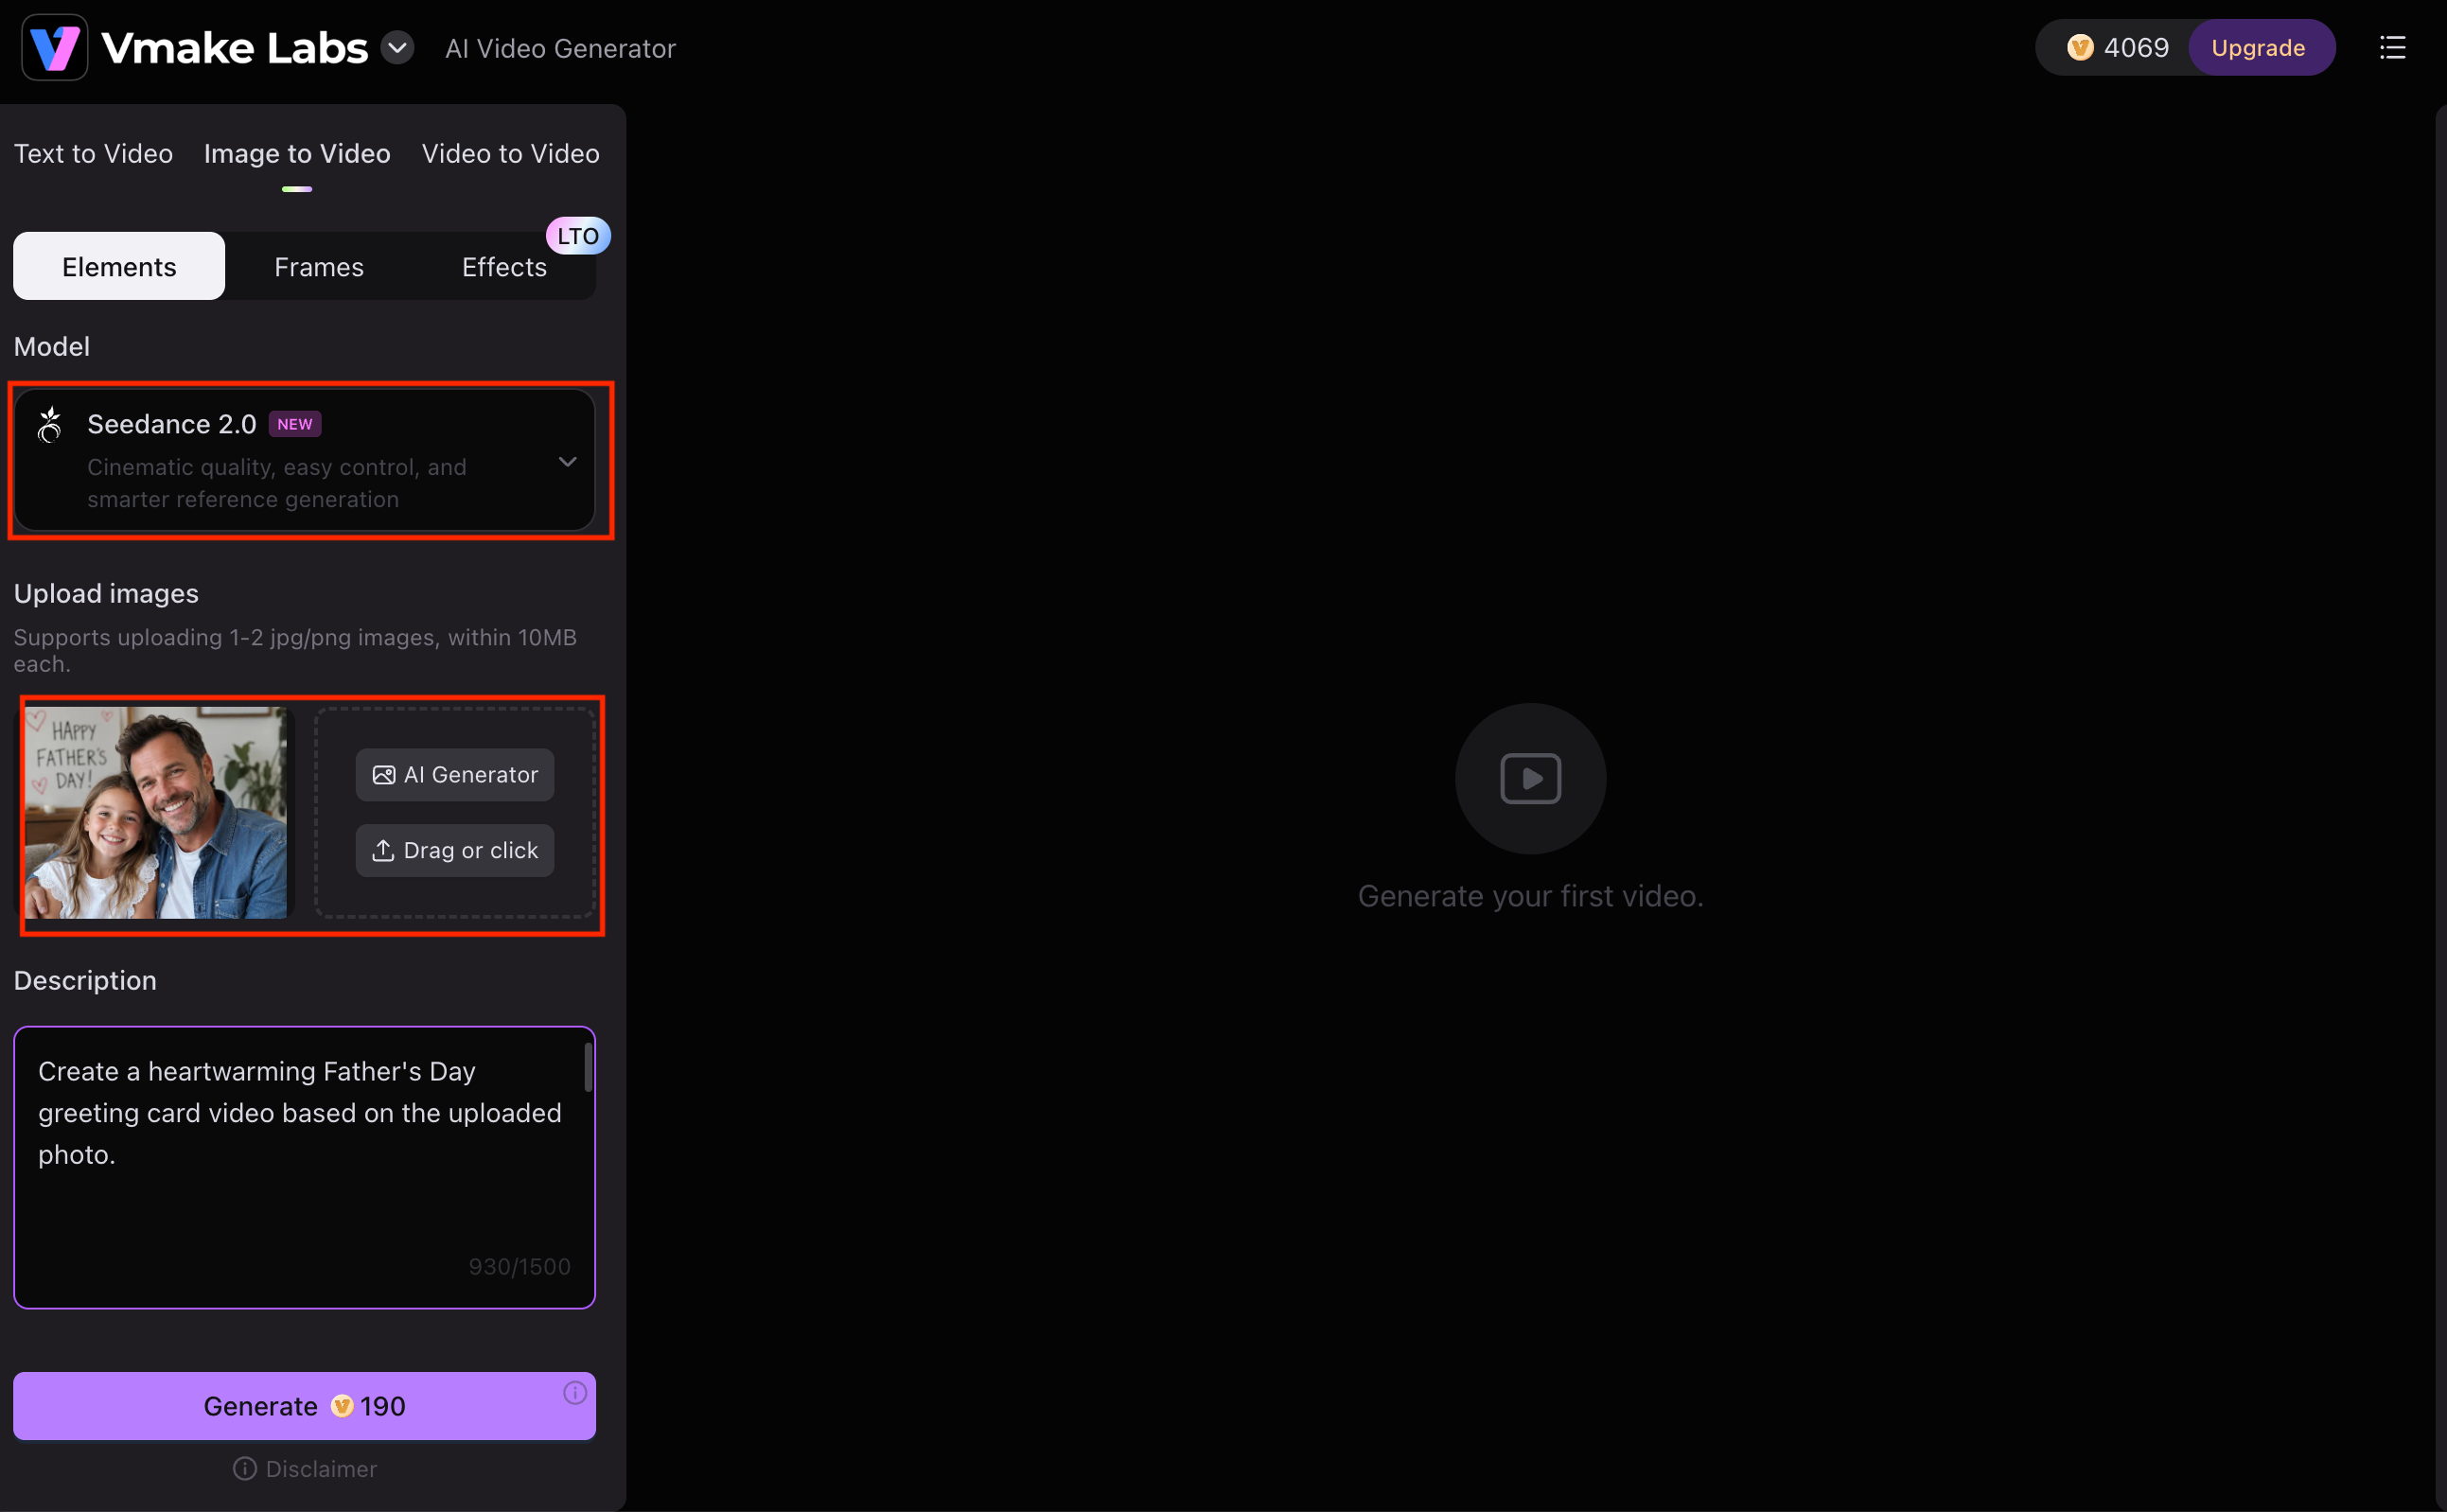Screen dimensions: 2447x1512
Task: Click the Generate 190 button
Action: point(304,1405)
